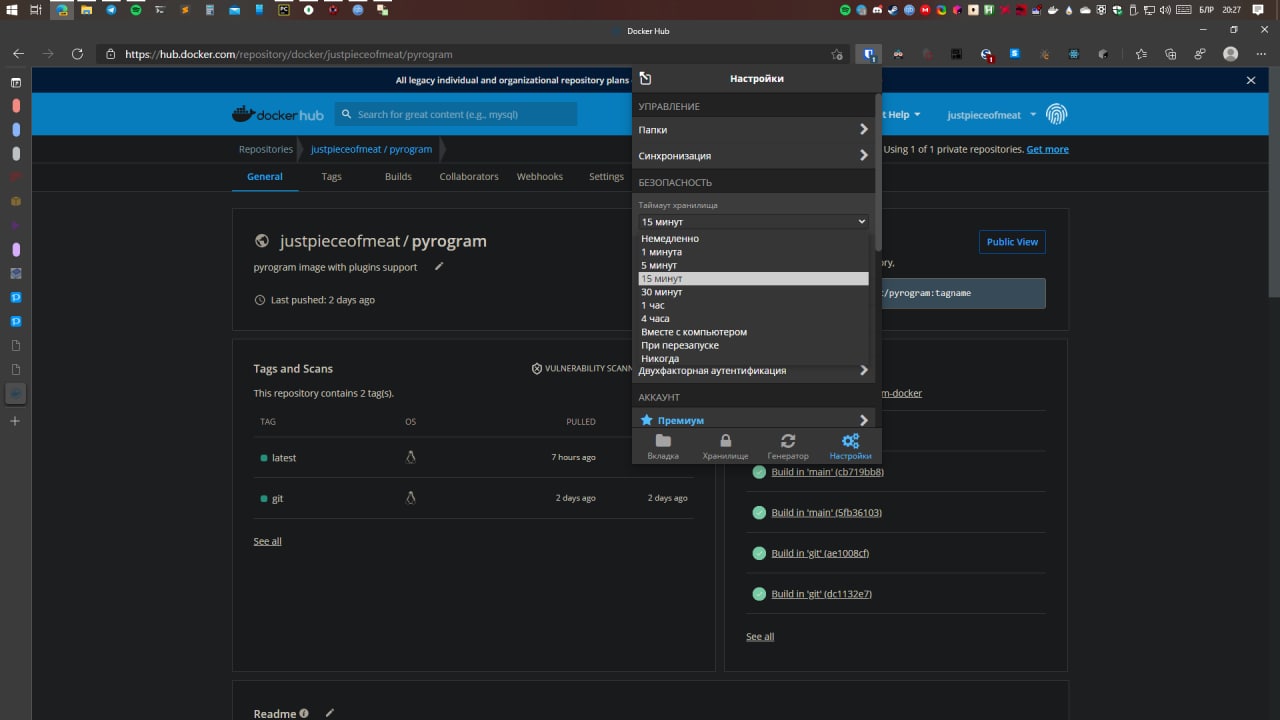
Task: Click the Public View button
Action: coord(1012,241)
